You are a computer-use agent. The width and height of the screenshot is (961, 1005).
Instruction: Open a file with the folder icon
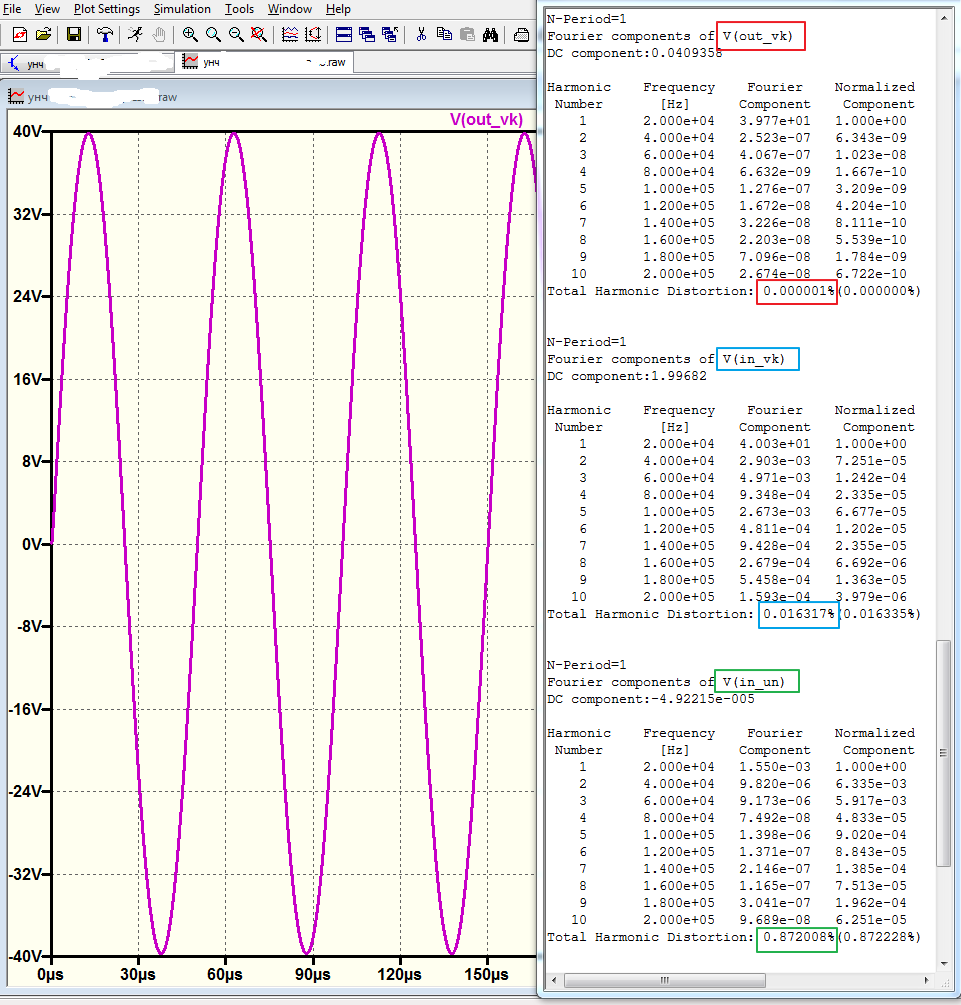pos(43,34)
